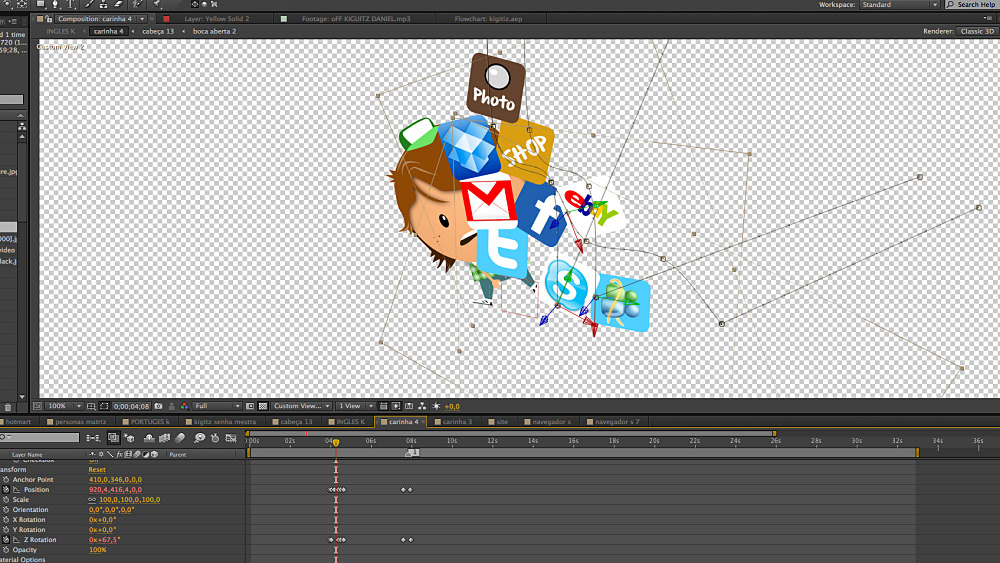Open the Composition Flowchart icon

click(x=422, y=406)
